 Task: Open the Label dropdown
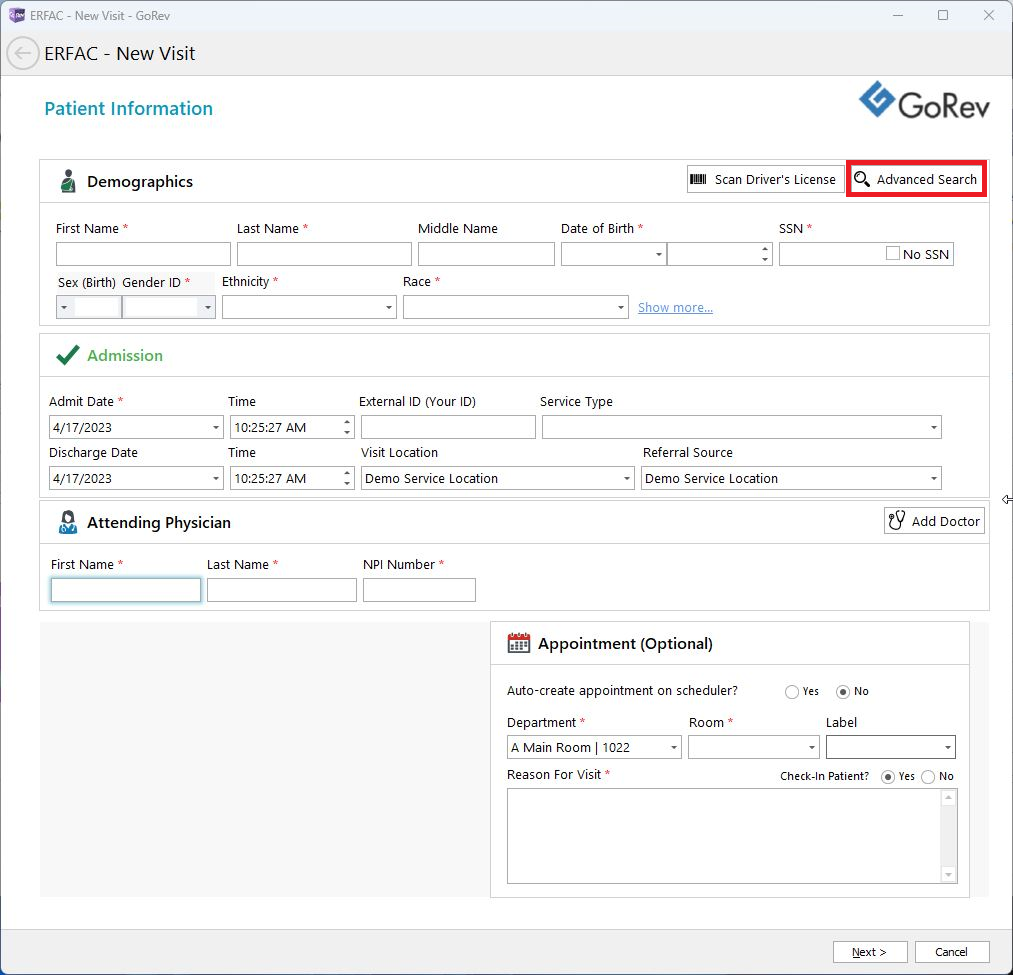point(948,748)
